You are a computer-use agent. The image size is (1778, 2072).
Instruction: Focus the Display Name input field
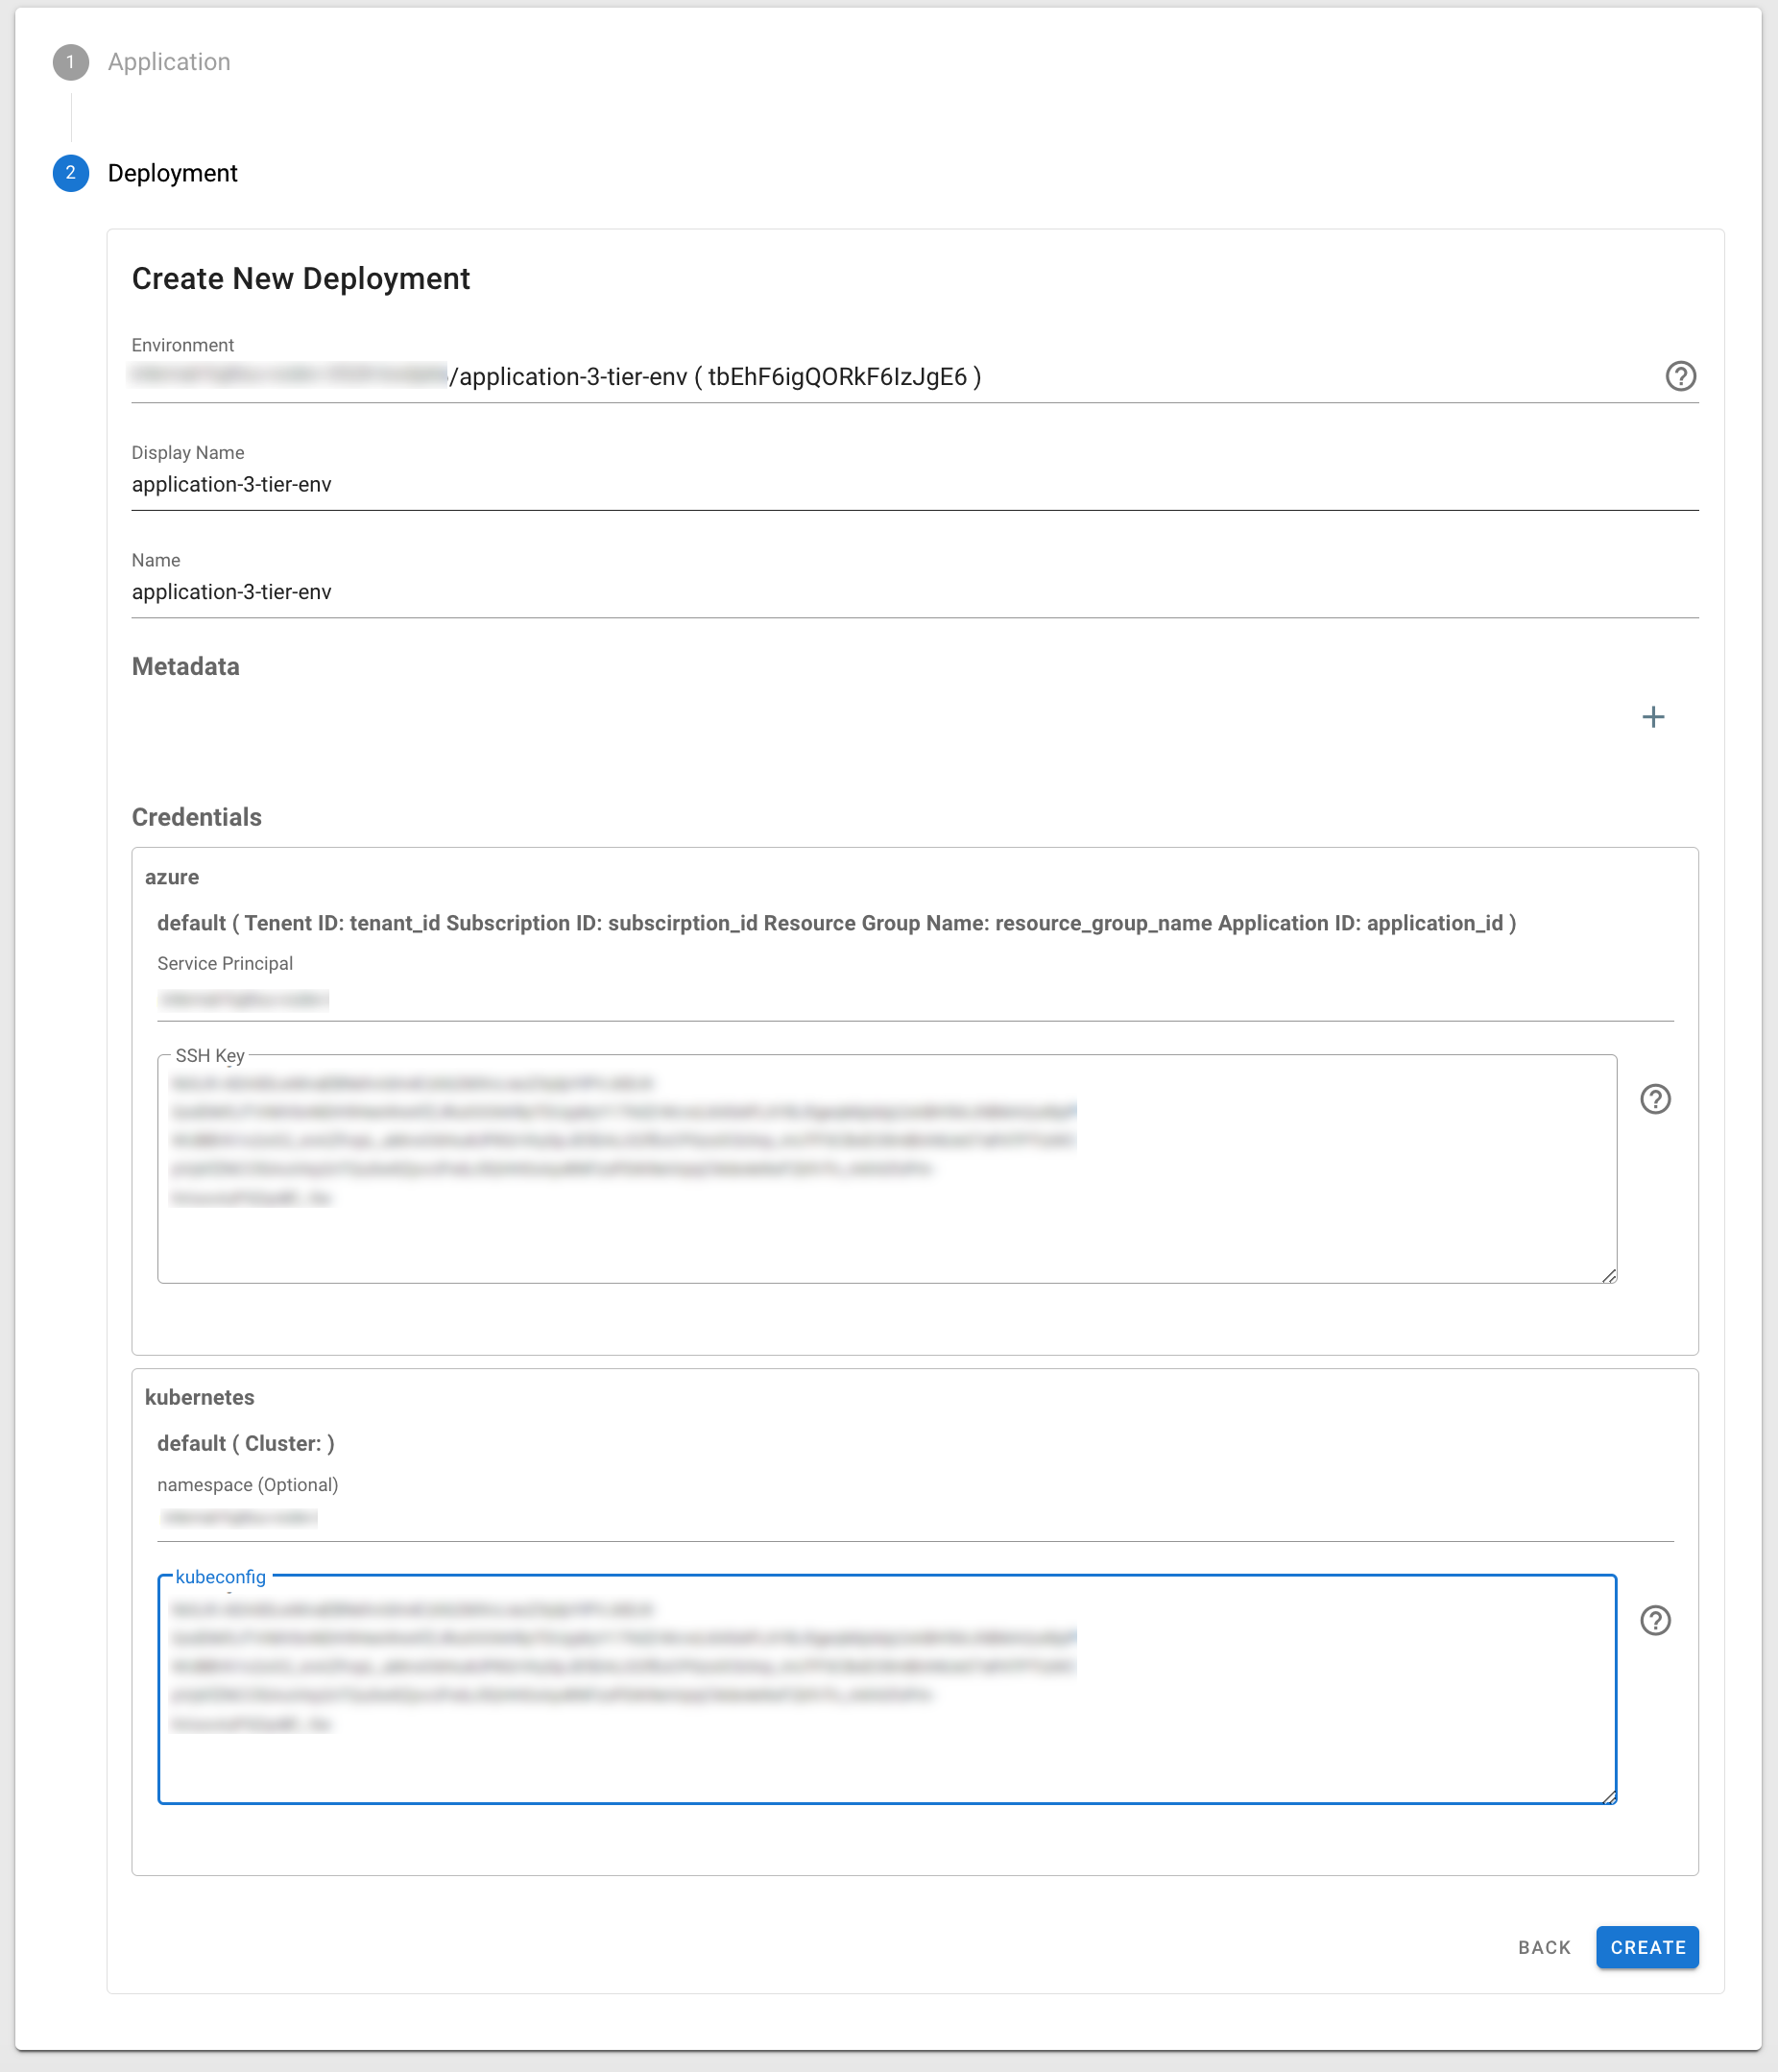914,485
